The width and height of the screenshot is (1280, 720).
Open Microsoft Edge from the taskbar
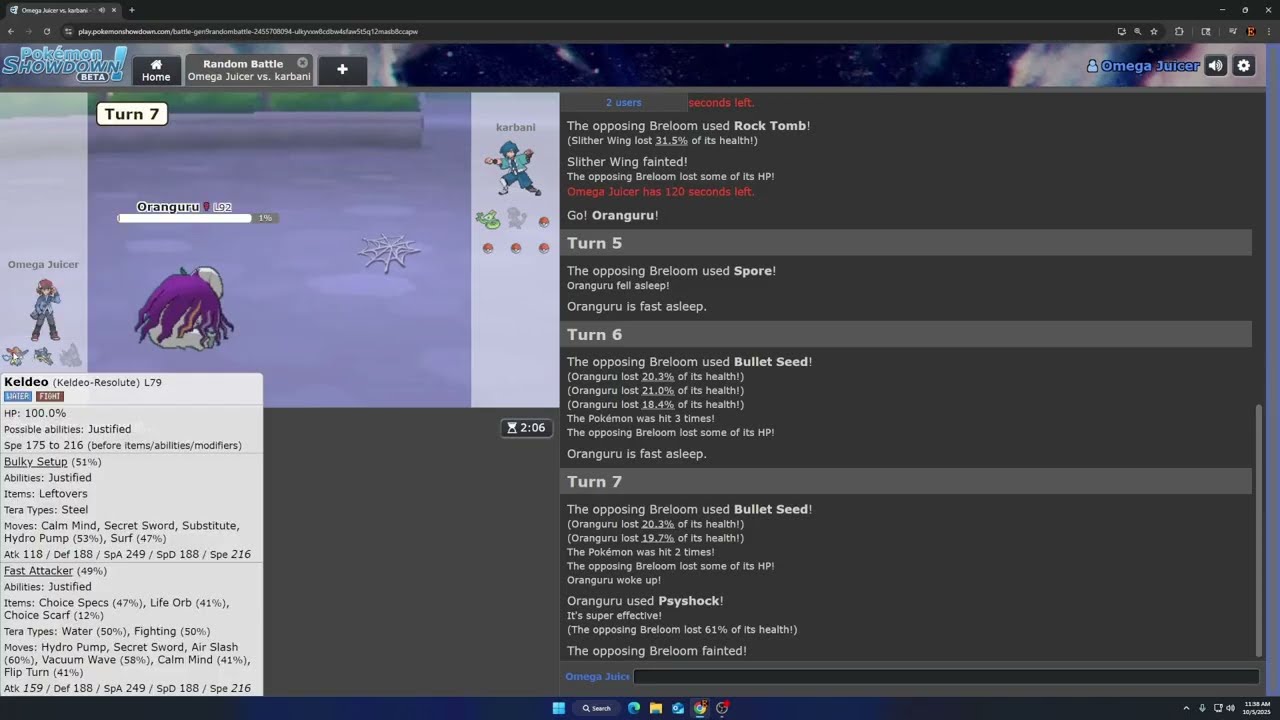[x=634, y=708]
